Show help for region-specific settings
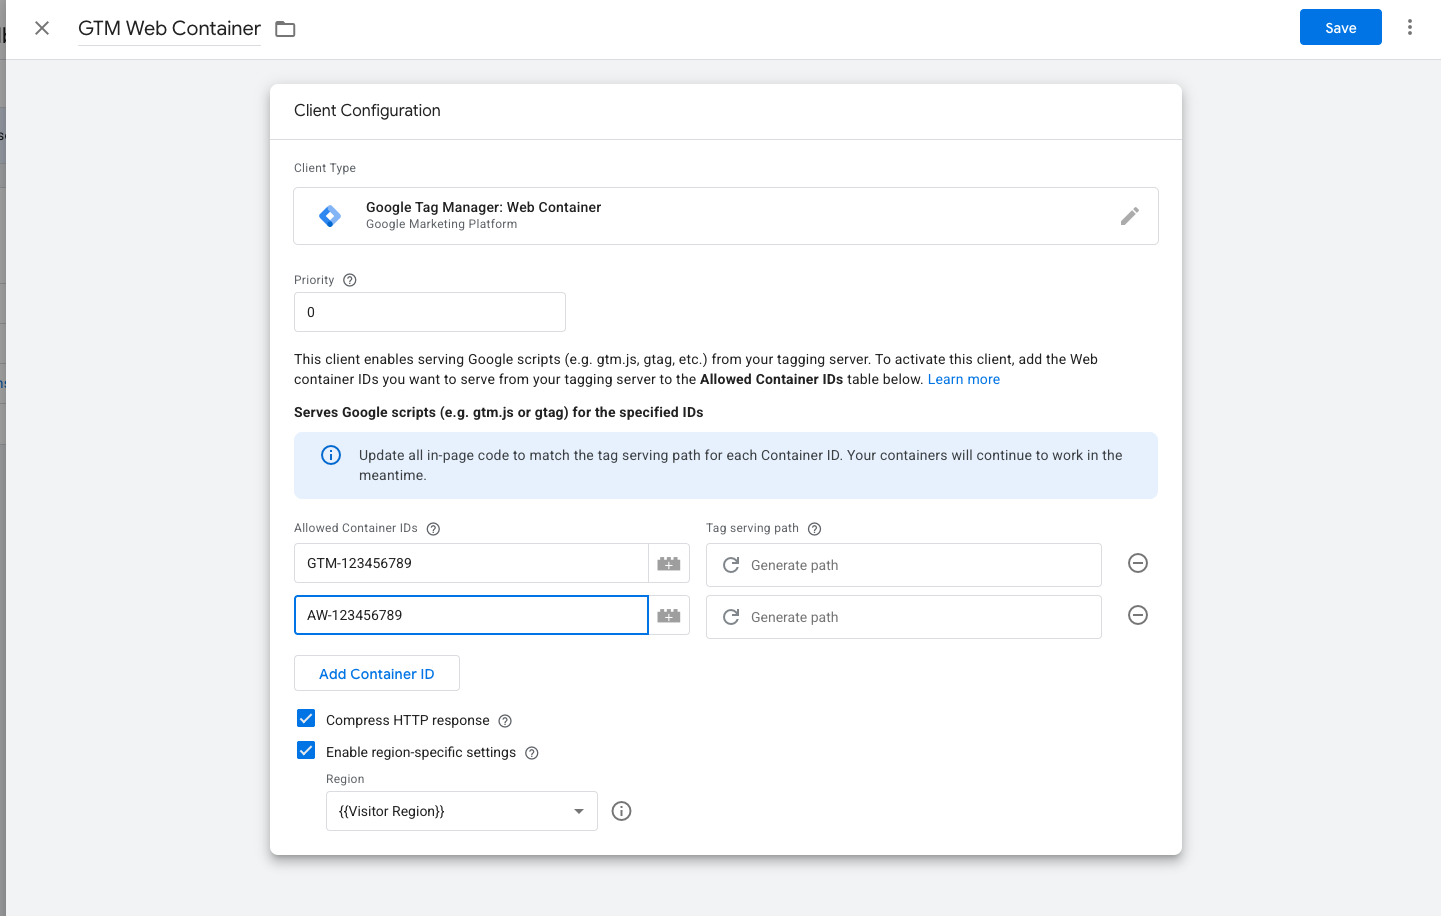 point(532,753)
